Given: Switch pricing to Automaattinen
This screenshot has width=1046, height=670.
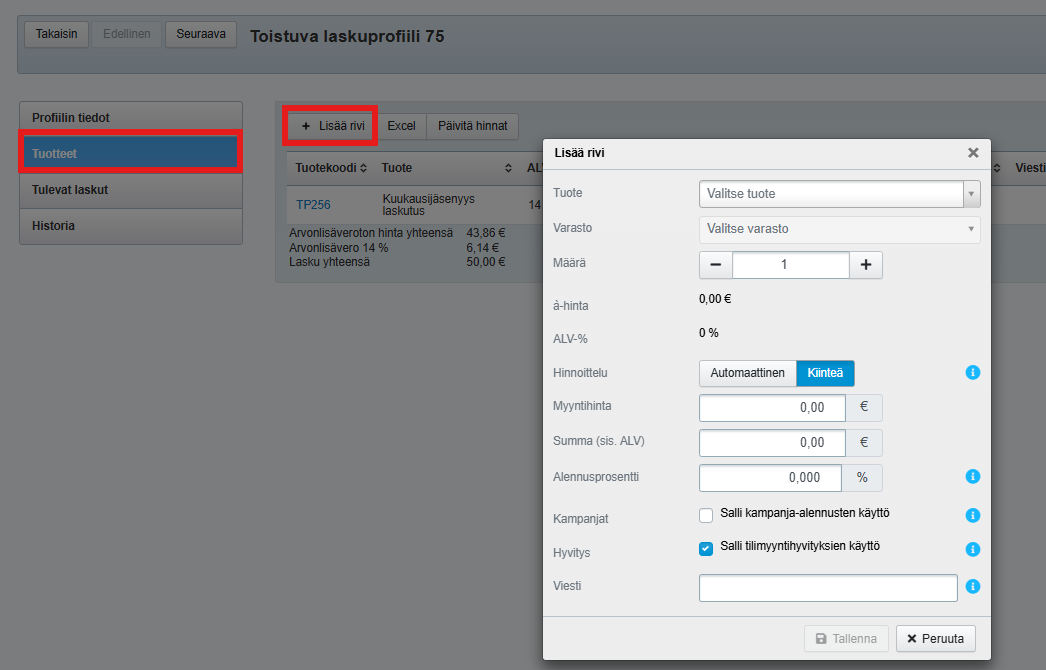Looking at the screenshot, I should click(x=747, y=374).
